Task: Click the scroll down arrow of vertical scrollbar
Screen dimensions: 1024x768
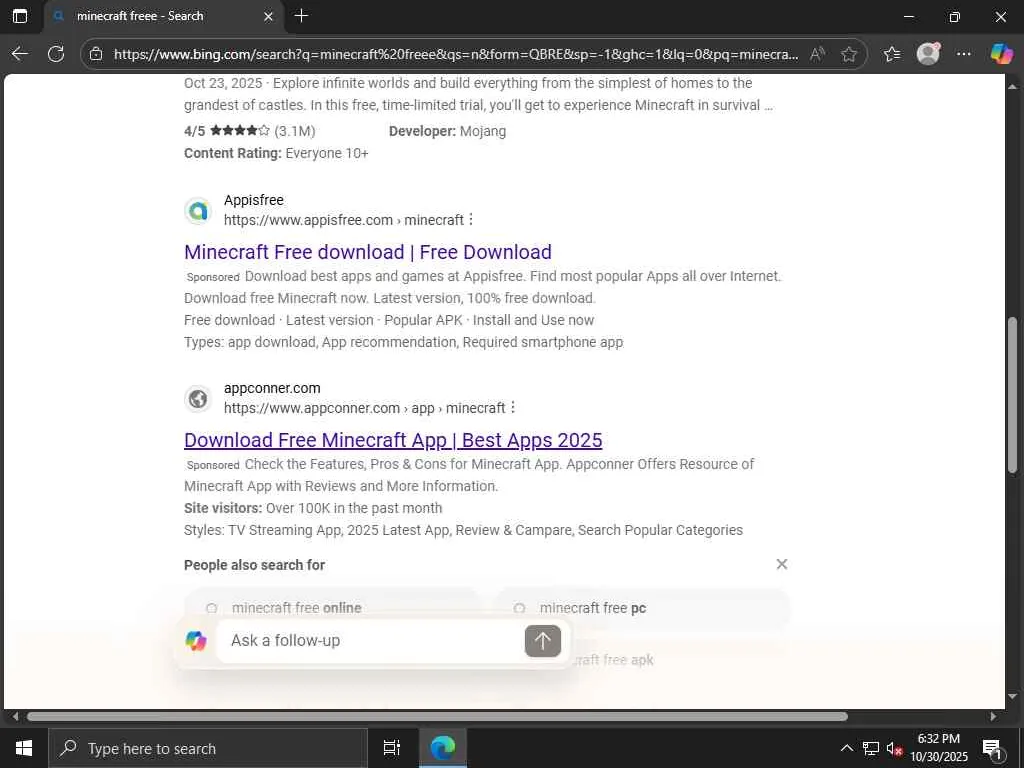Action: (1012, 697)
